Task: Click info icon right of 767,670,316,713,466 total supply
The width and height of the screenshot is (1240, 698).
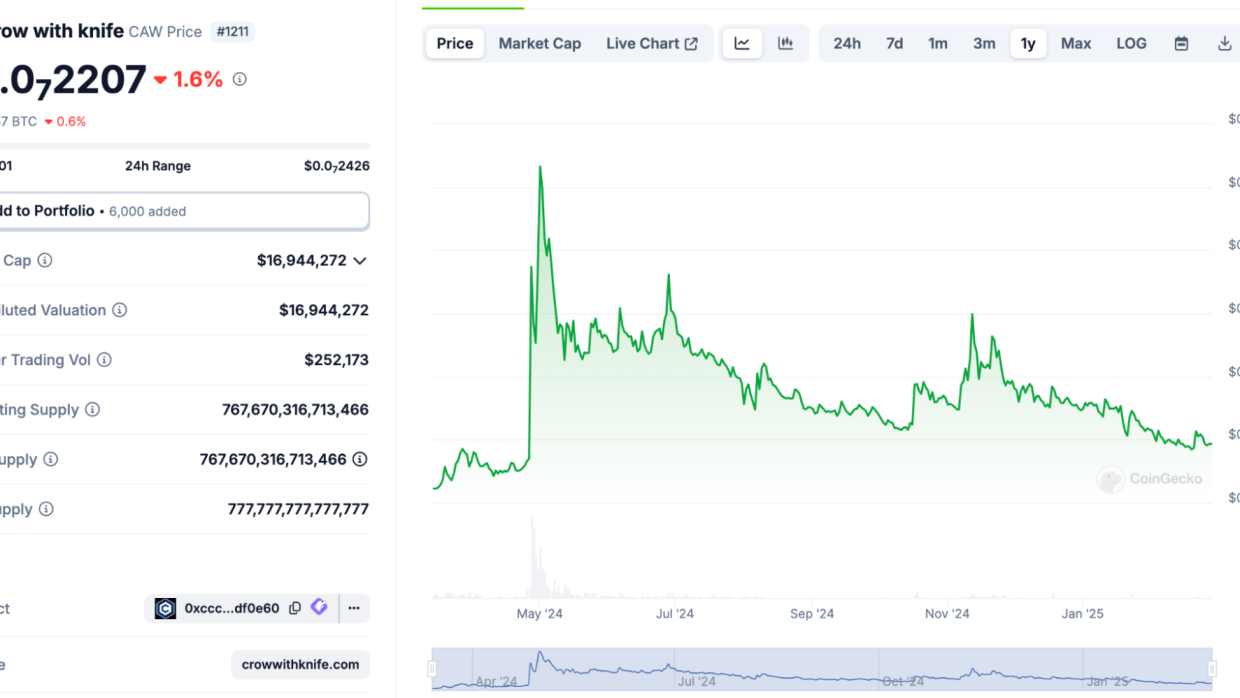Action: click(x=360, y=460)
